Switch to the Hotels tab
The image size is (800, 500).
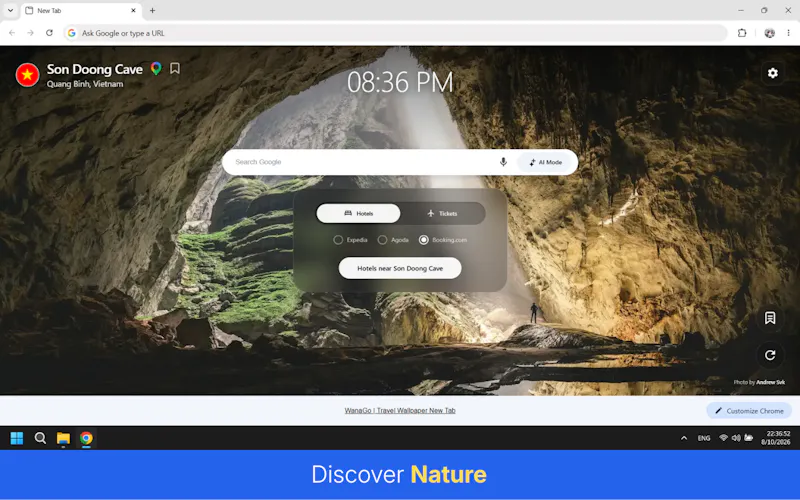358,213
